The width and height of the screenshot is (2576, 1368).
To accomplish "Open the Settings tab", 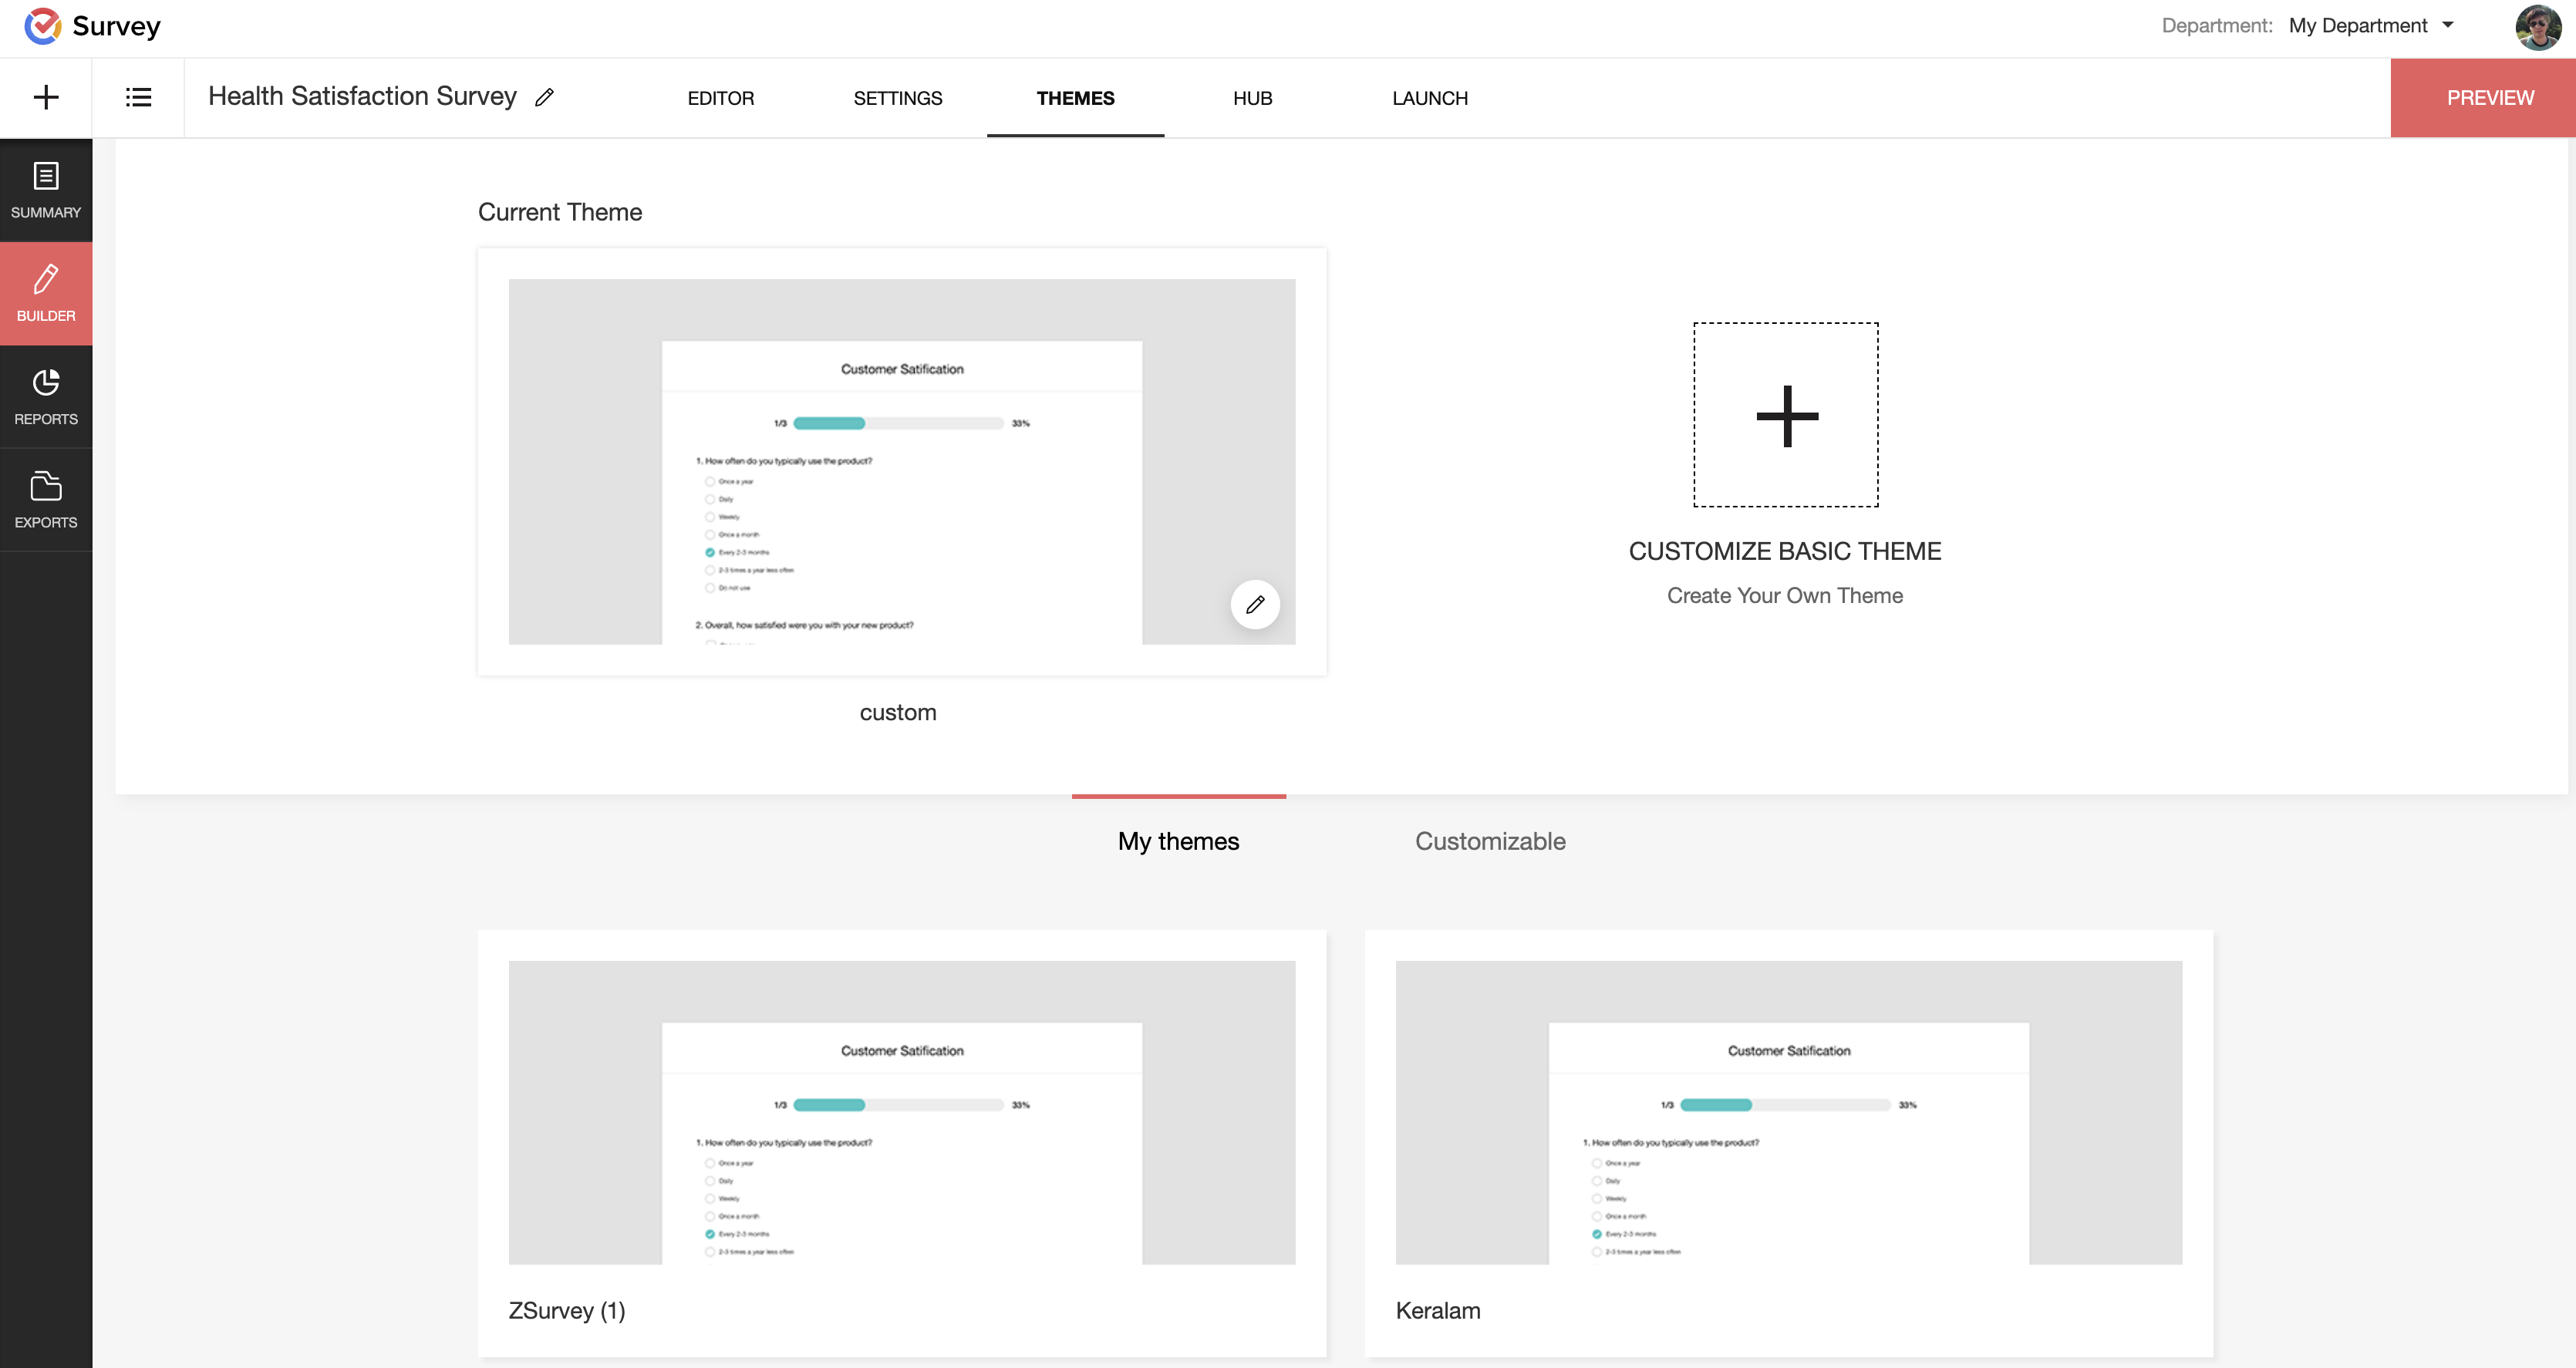I will [897, 98].
